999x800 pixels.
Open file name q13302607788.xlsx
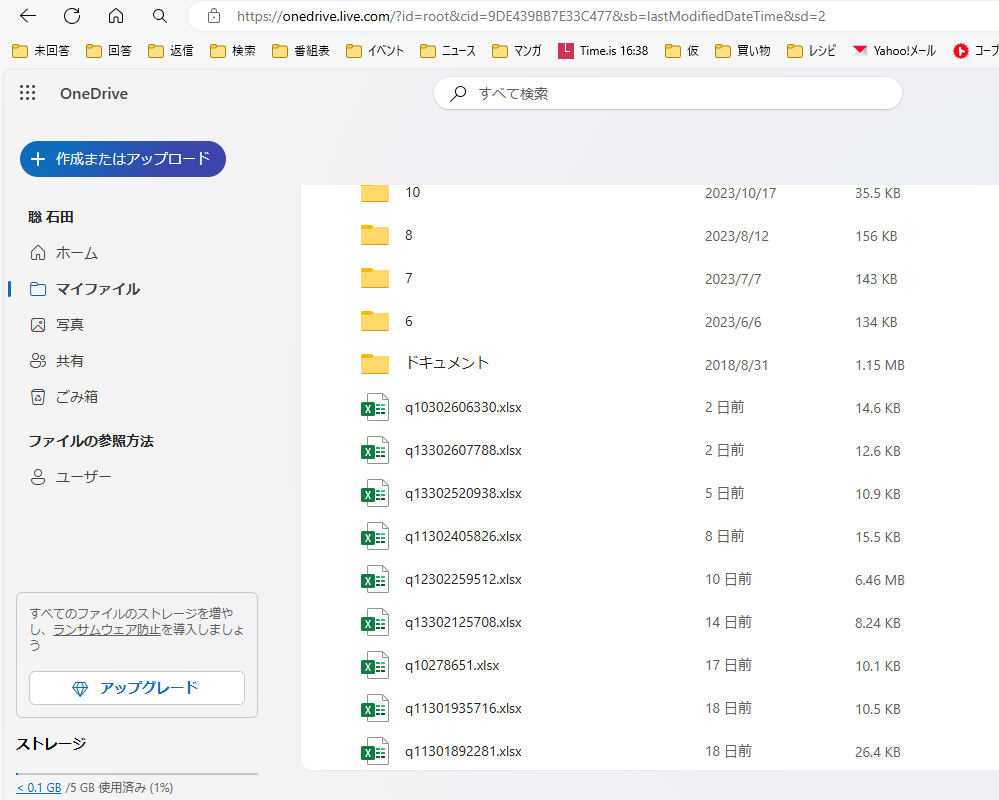[463, 450]
